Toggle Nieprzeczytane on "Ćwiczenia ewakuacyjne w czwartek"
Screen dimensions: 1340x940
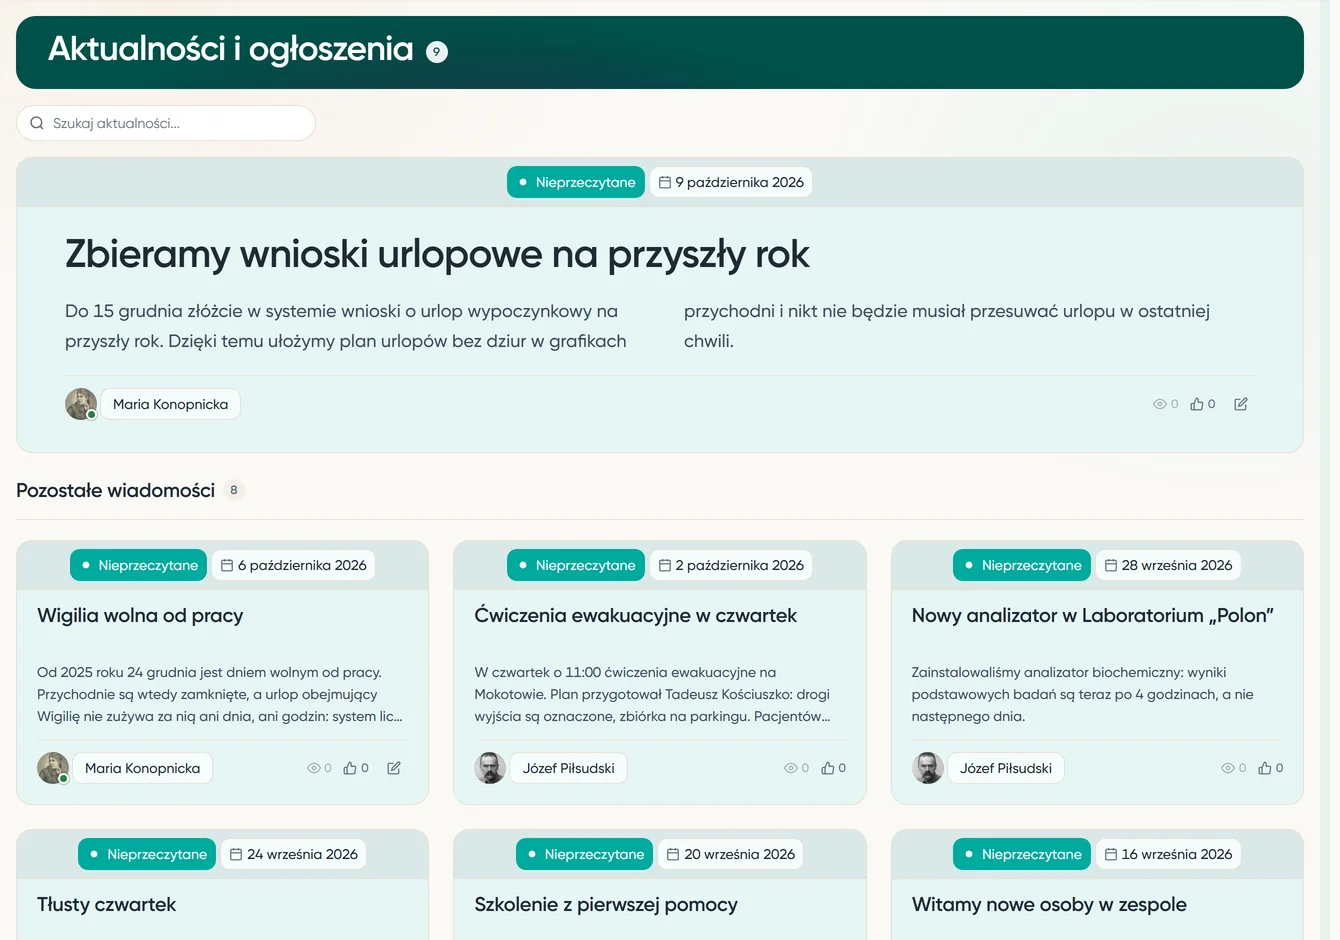576,565
